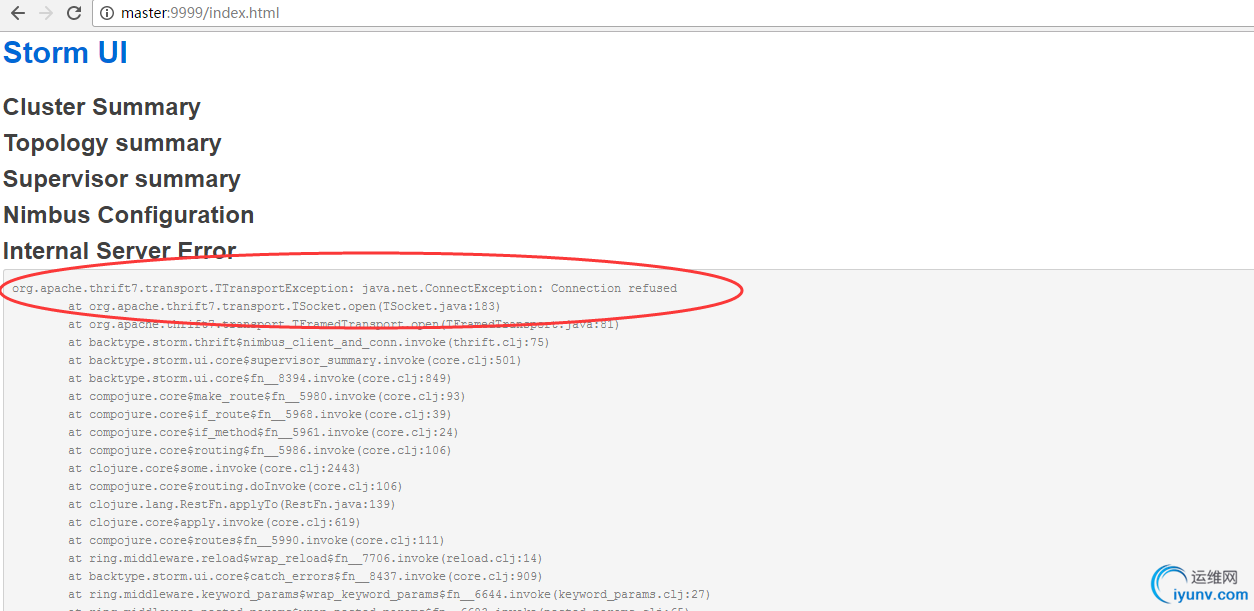Click the fn__8394.invoke(core.clj:849) line

[260, 378]
